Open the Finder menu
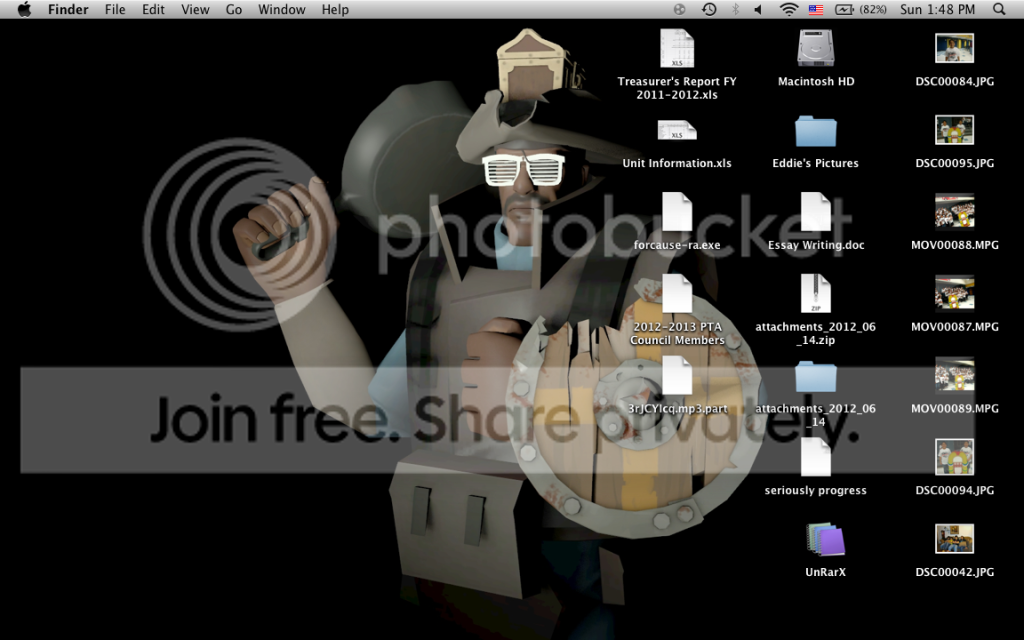The image size is (1024, 640). tap(68, 9)
